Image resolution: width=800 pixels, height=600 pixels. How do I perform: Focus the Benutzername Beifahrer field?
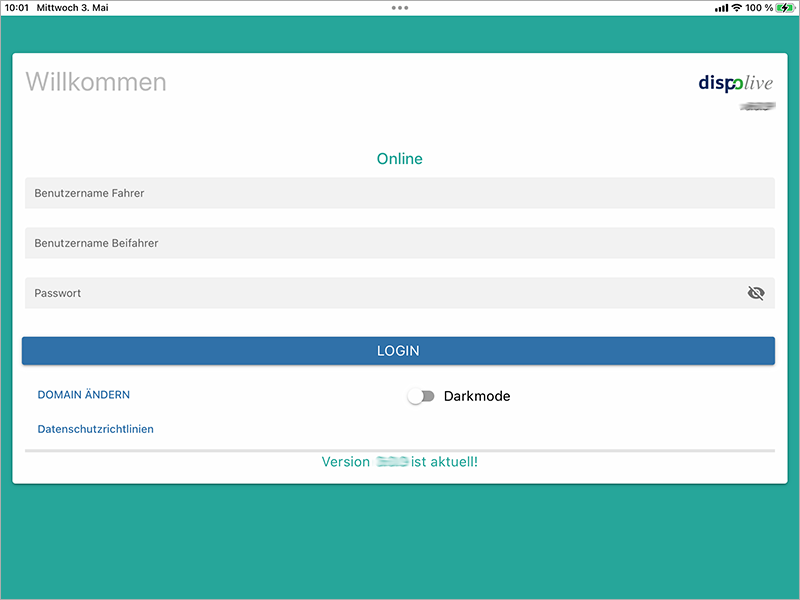point(399,243)
